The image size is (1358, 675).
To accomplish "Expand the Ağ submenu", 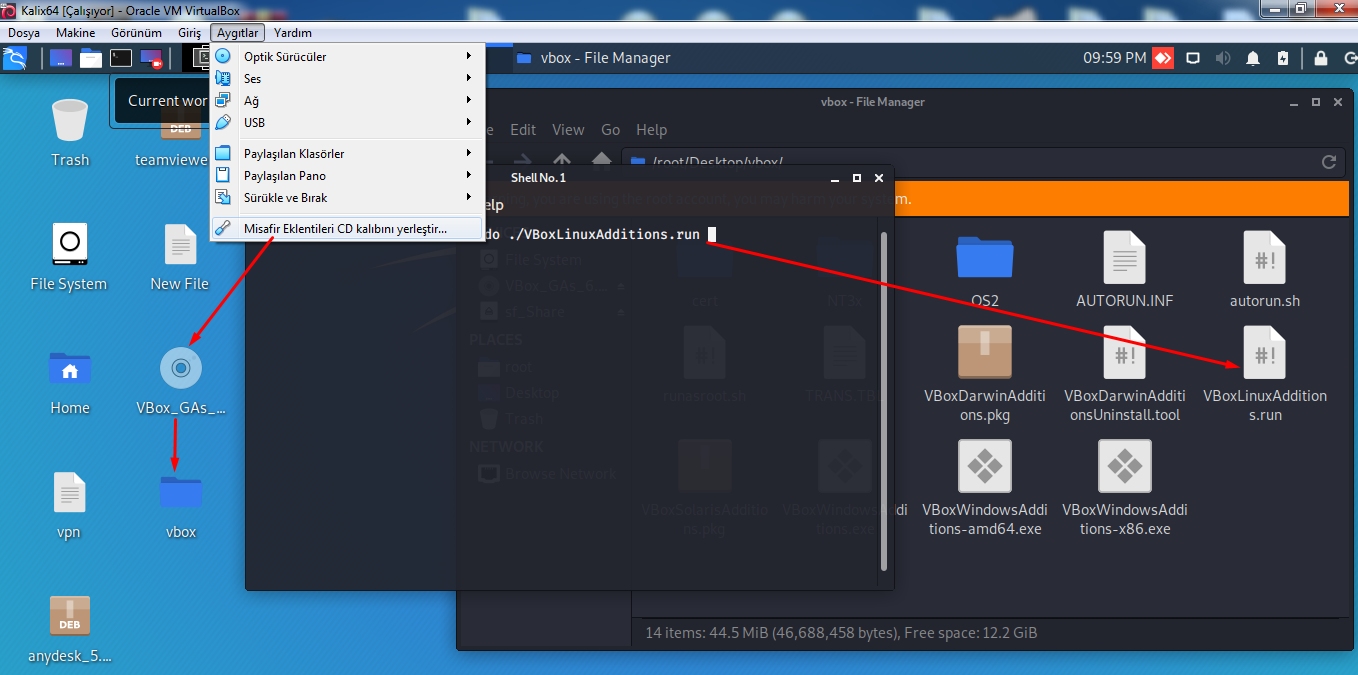I will point(347,101).
